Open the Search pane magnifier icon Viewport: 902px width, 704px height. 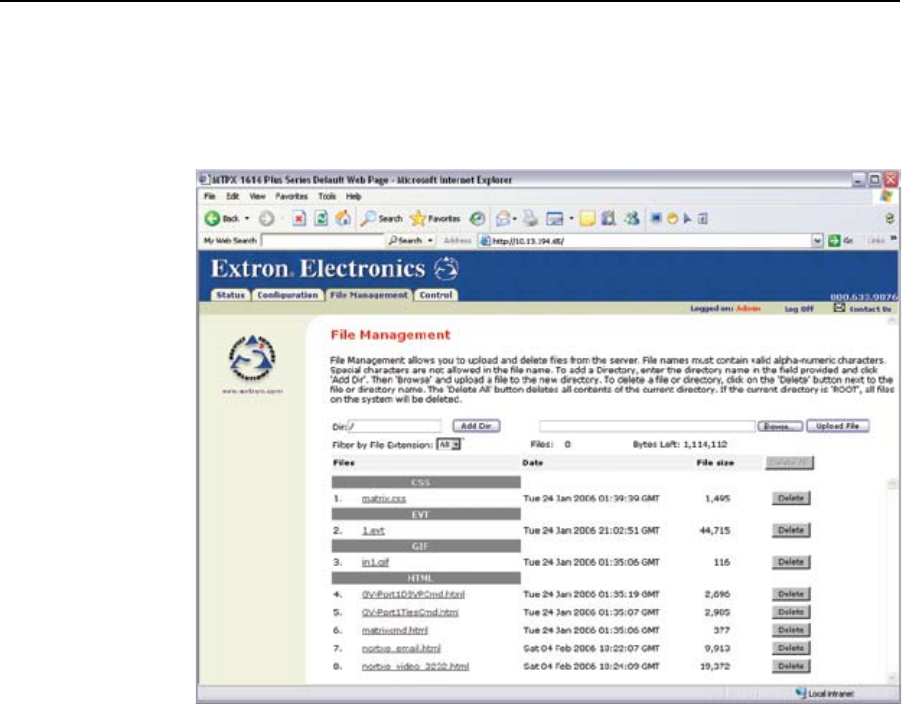(368, 219)
